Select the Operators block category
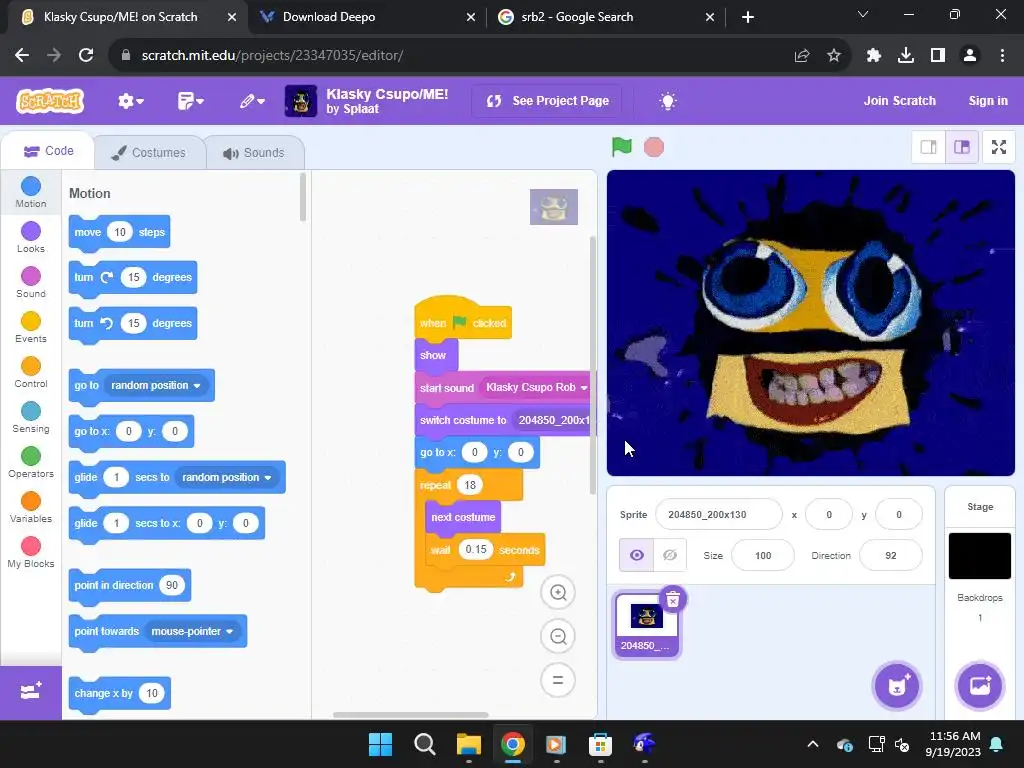 pyautogui.click(x=31, y=463)
